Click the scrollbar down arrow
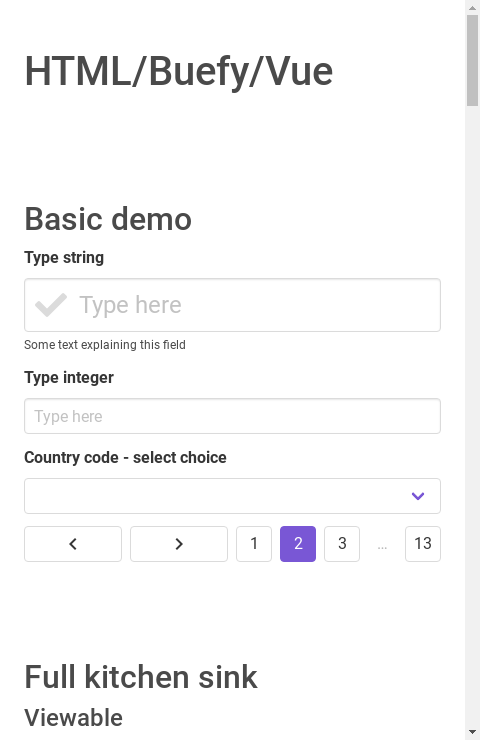The height and width of the screenshot is (740, 480). click(472, 732)
